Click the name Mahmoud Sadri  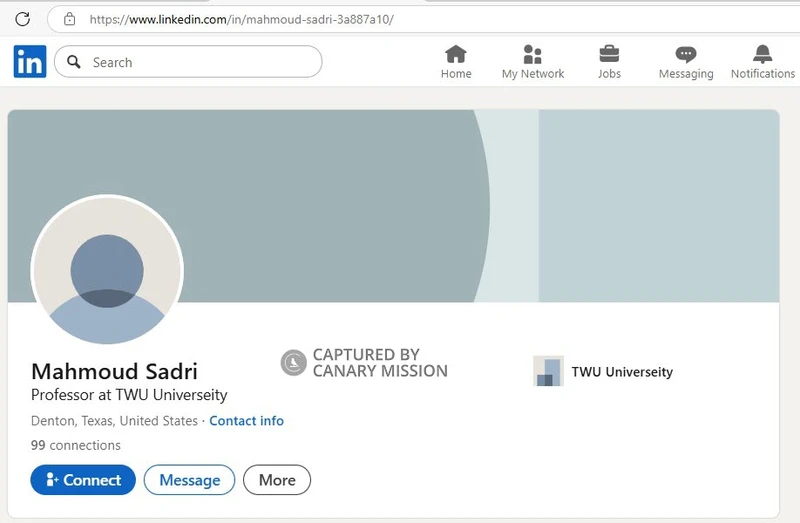[x=114, y=371]
